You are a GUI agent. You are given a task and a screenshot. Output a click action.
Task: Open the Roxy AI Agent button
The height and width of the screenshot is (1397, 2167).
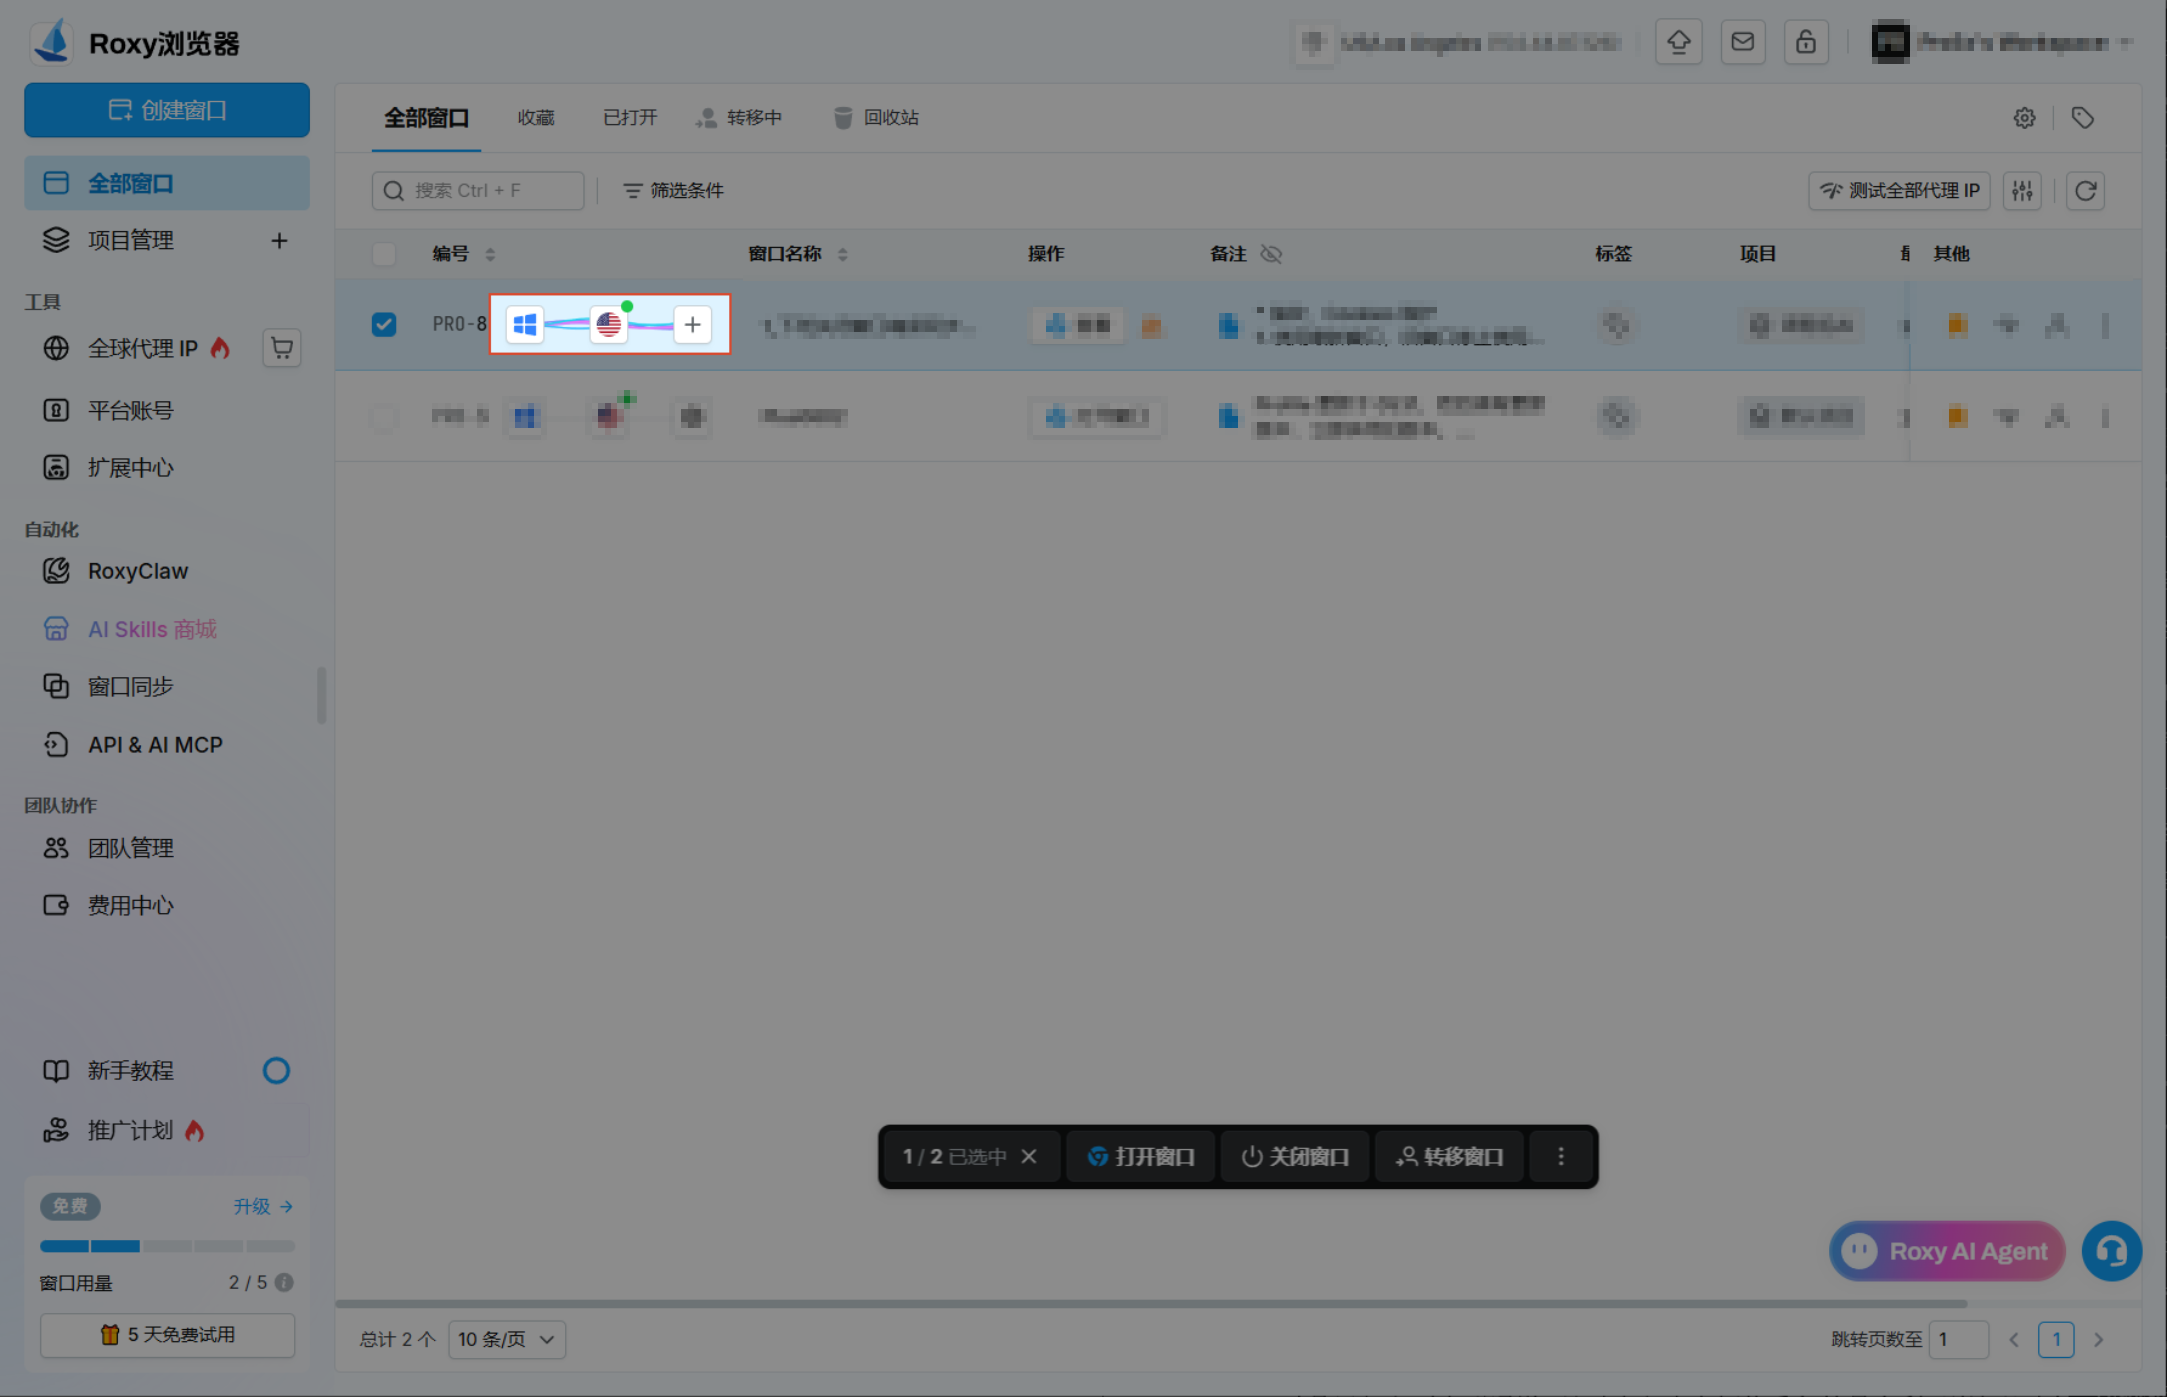1947,1251
